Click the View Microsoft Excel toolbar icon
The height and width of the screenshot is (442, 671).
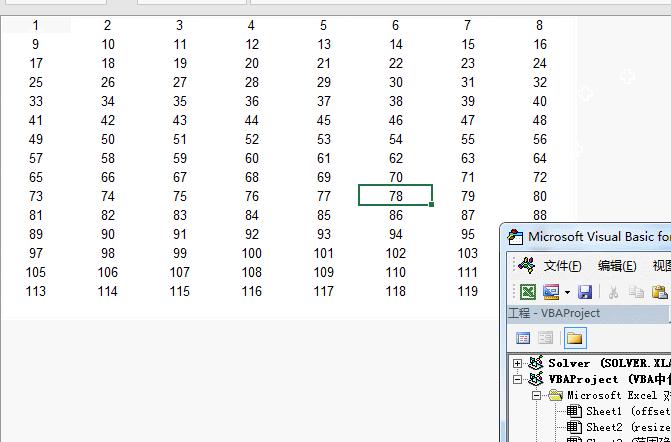click(528, 292)
